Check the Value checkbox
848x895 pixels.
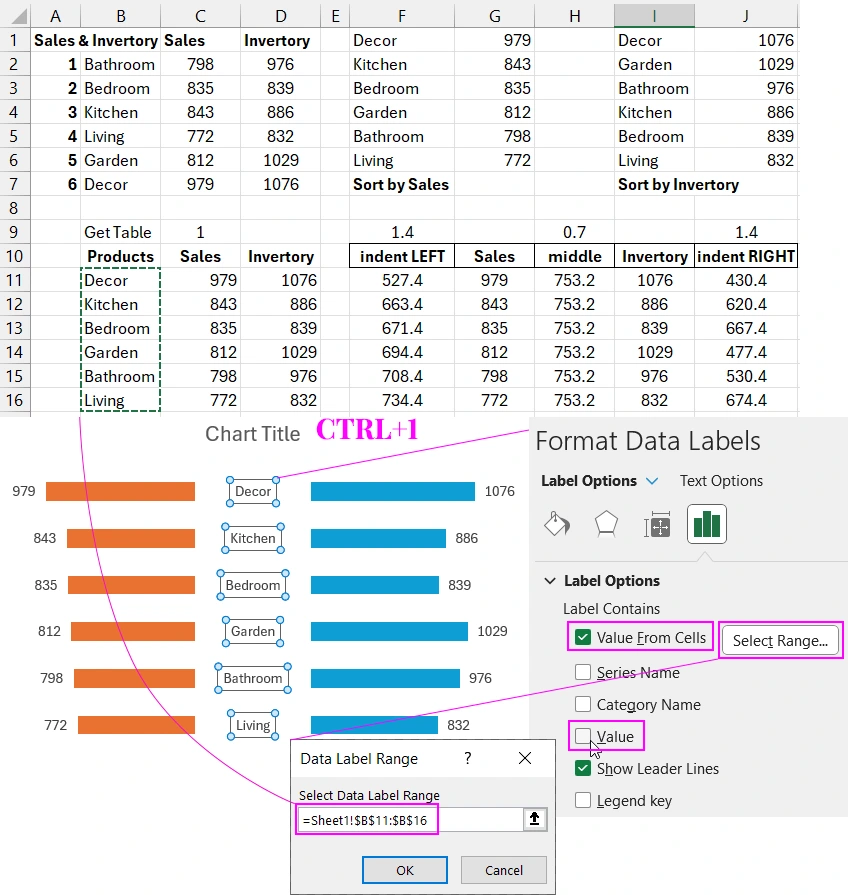pos(583,736)
